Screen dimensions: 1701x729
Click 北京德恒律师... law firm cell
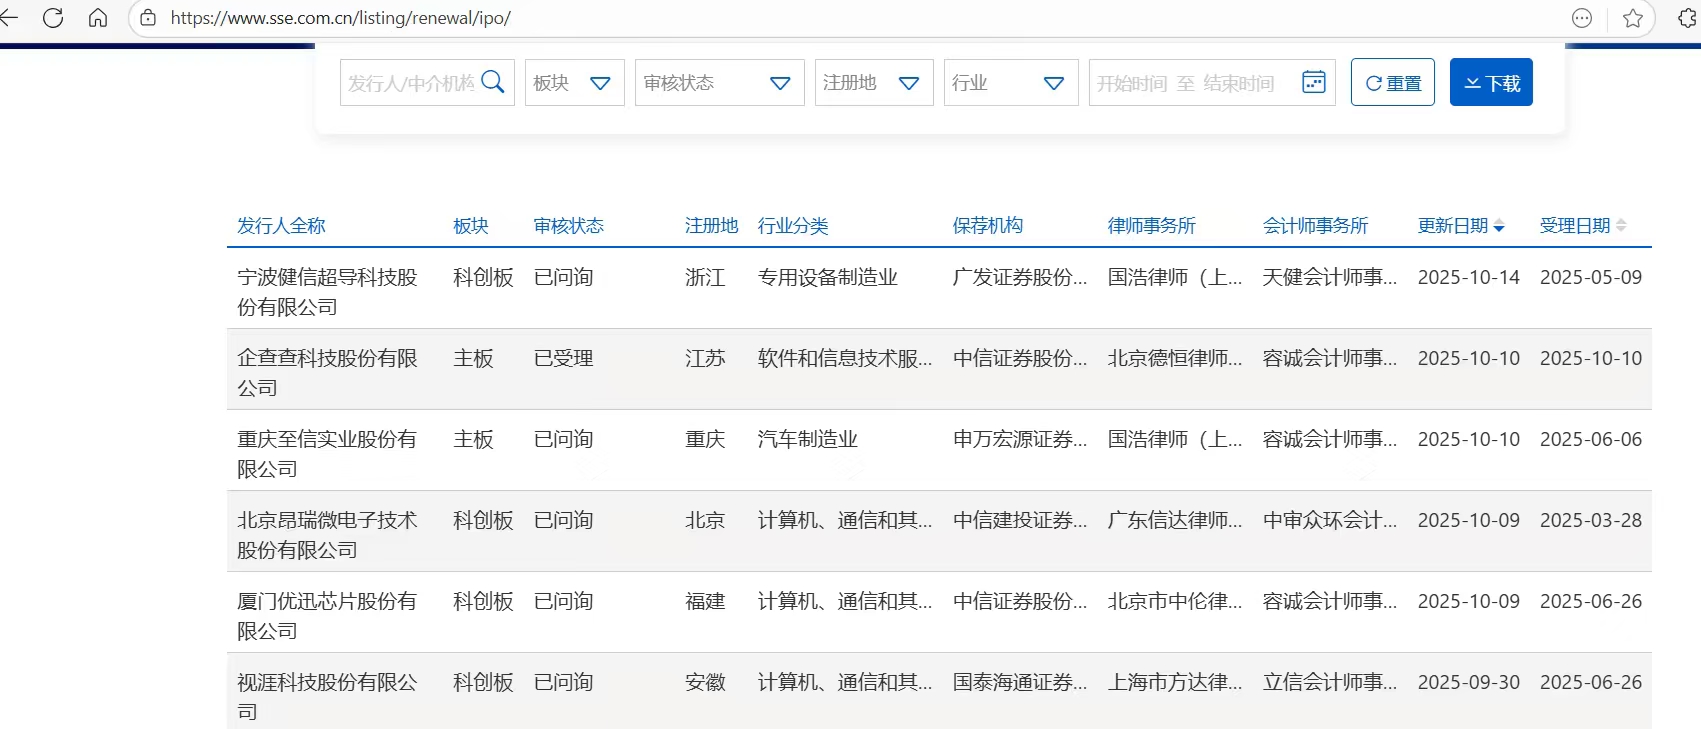click(1175, 358)
